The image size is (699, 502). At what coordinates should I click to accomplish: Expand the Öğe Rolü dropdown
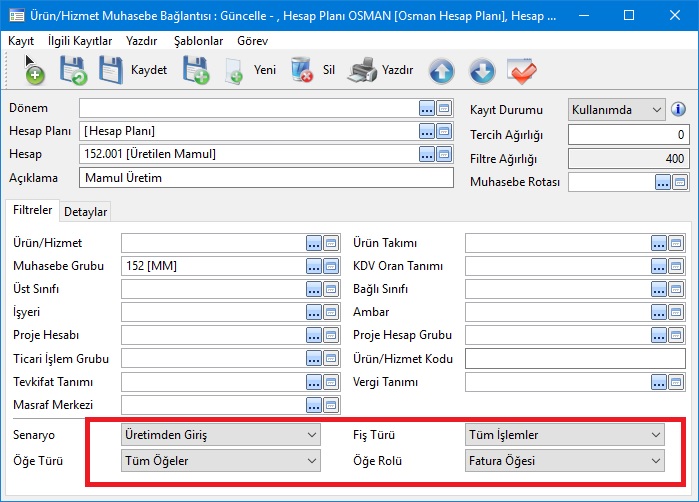565,461
